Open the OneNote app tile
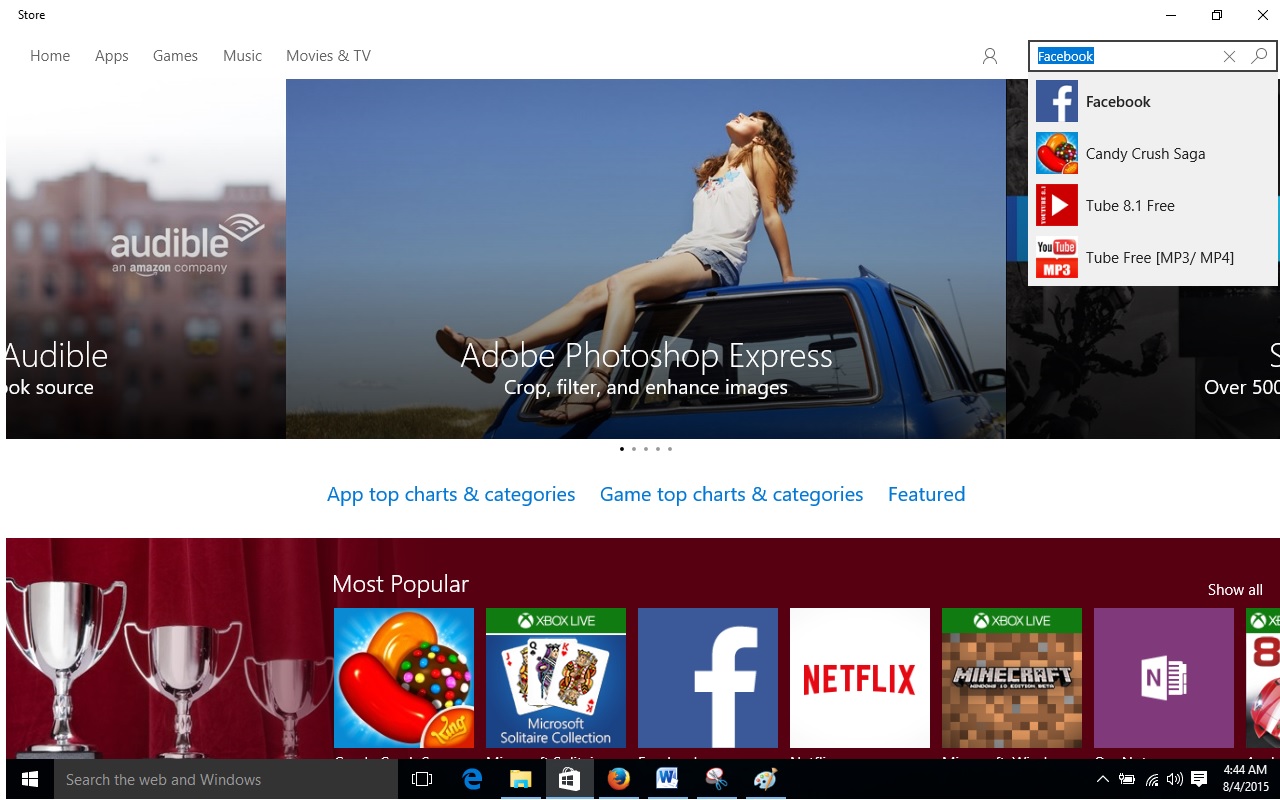Screen dimensions: 1280x800 (1164, 678)
